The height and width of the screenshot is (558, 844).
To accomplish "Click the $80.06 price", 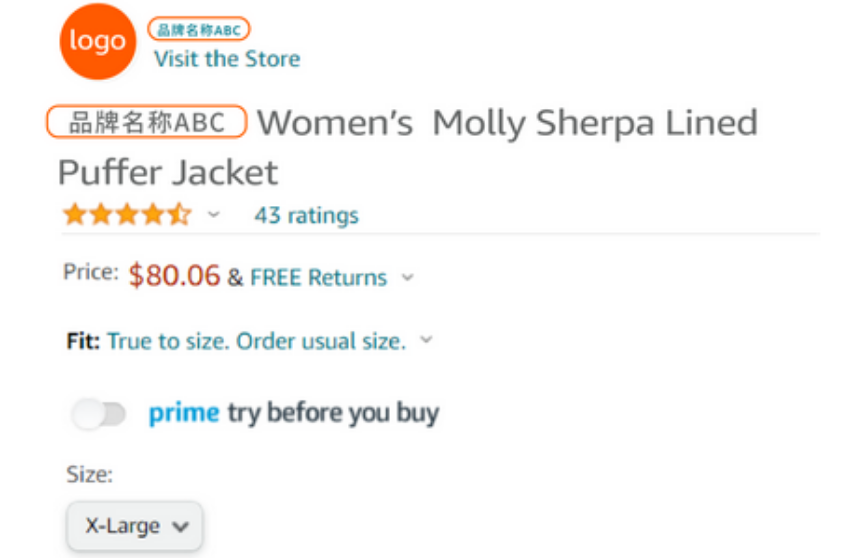I will click(x=174, y=276).
